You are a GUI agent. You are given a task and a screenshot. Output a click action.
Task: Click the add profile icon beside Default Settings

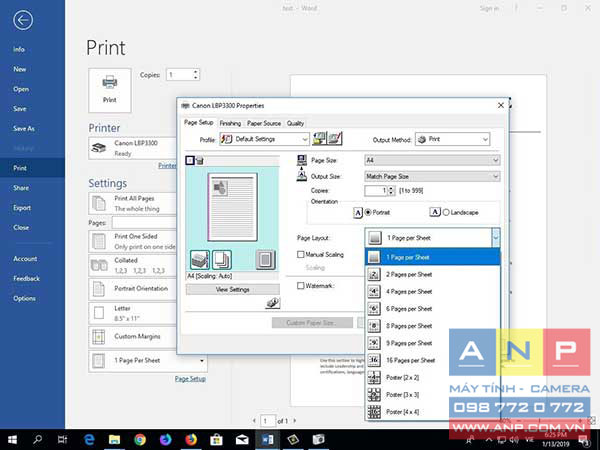pos(320,139)
